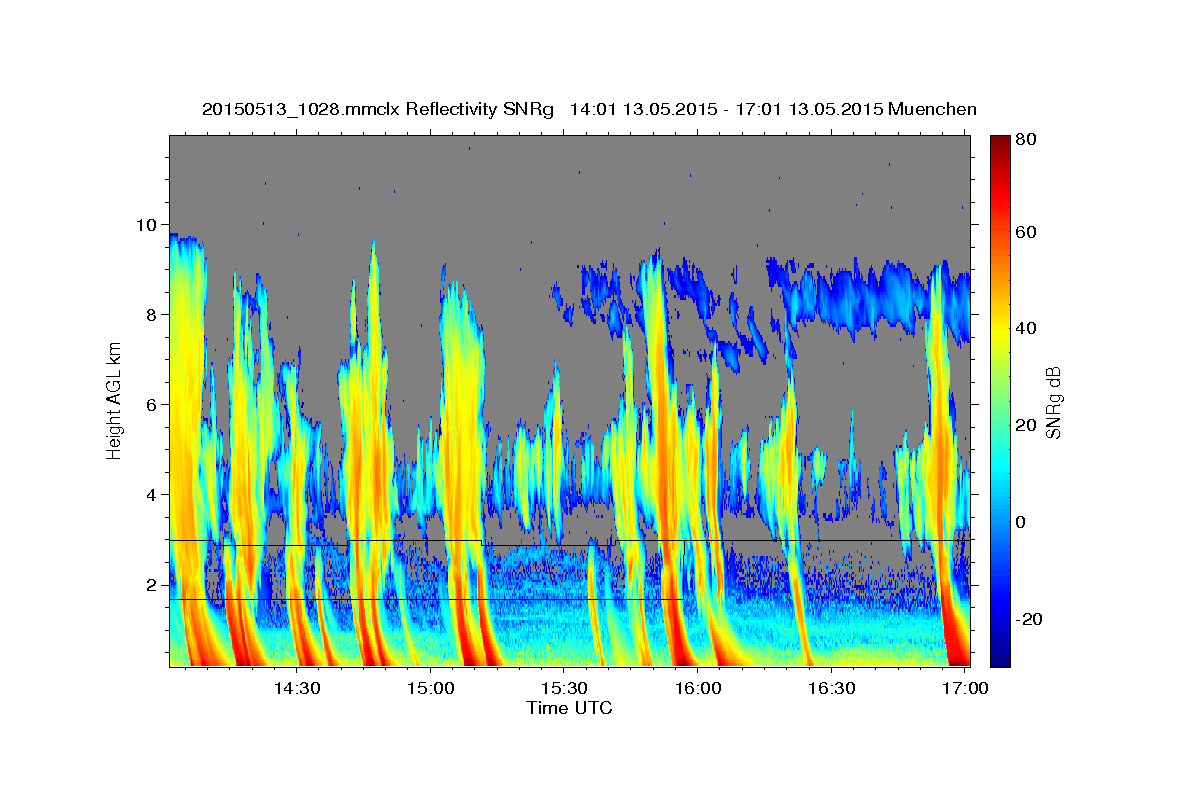Click the colorbar value 0
Screen dimensions: 1200x800
[x=1020, y=522]
